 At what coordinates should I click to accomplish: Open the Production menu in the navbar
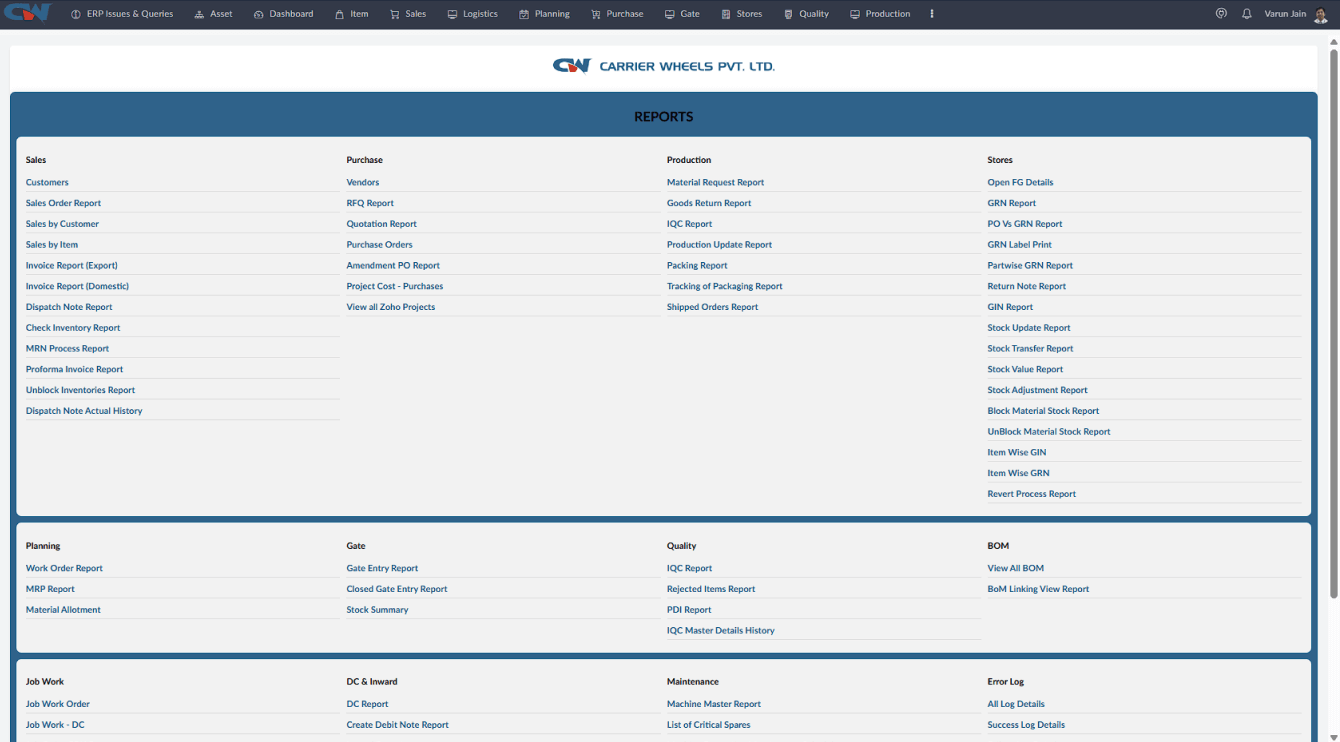coord(880,14)
